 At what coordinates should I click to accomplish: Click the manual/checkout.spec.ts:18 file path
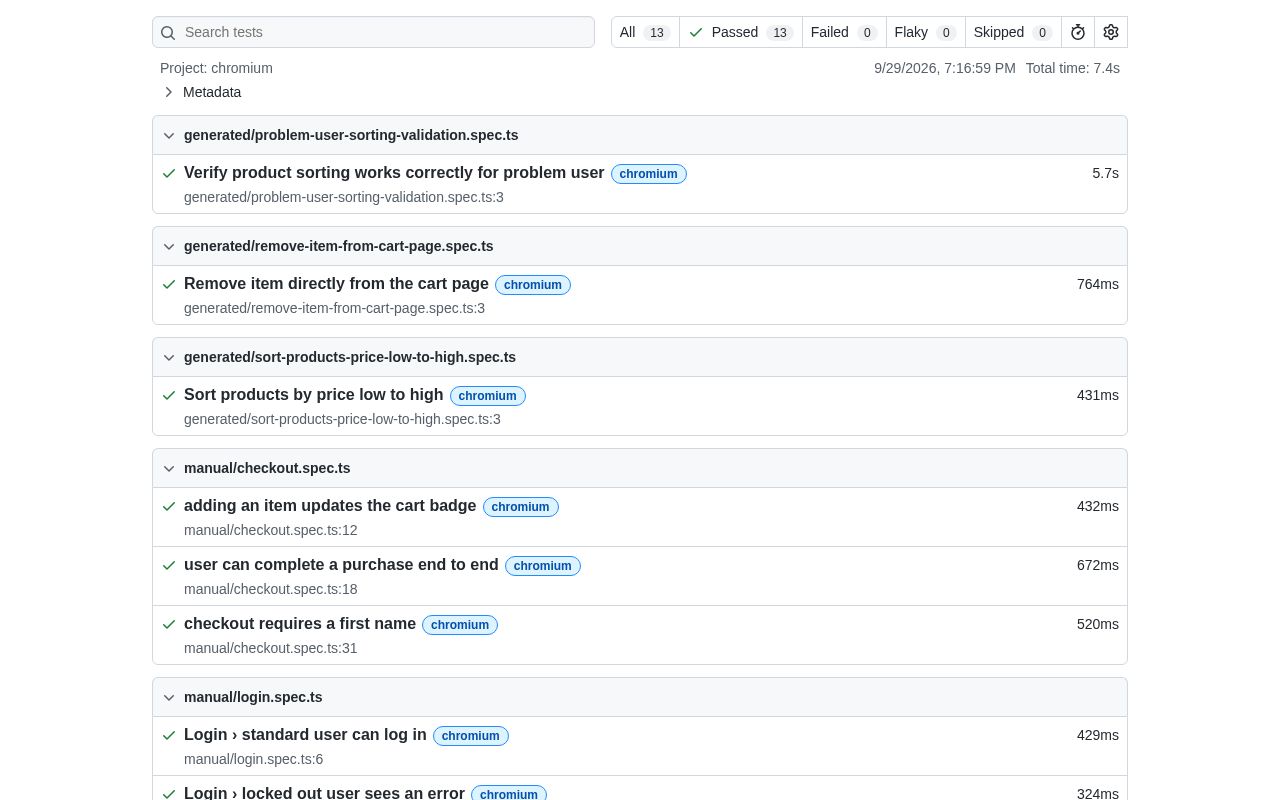271,589
